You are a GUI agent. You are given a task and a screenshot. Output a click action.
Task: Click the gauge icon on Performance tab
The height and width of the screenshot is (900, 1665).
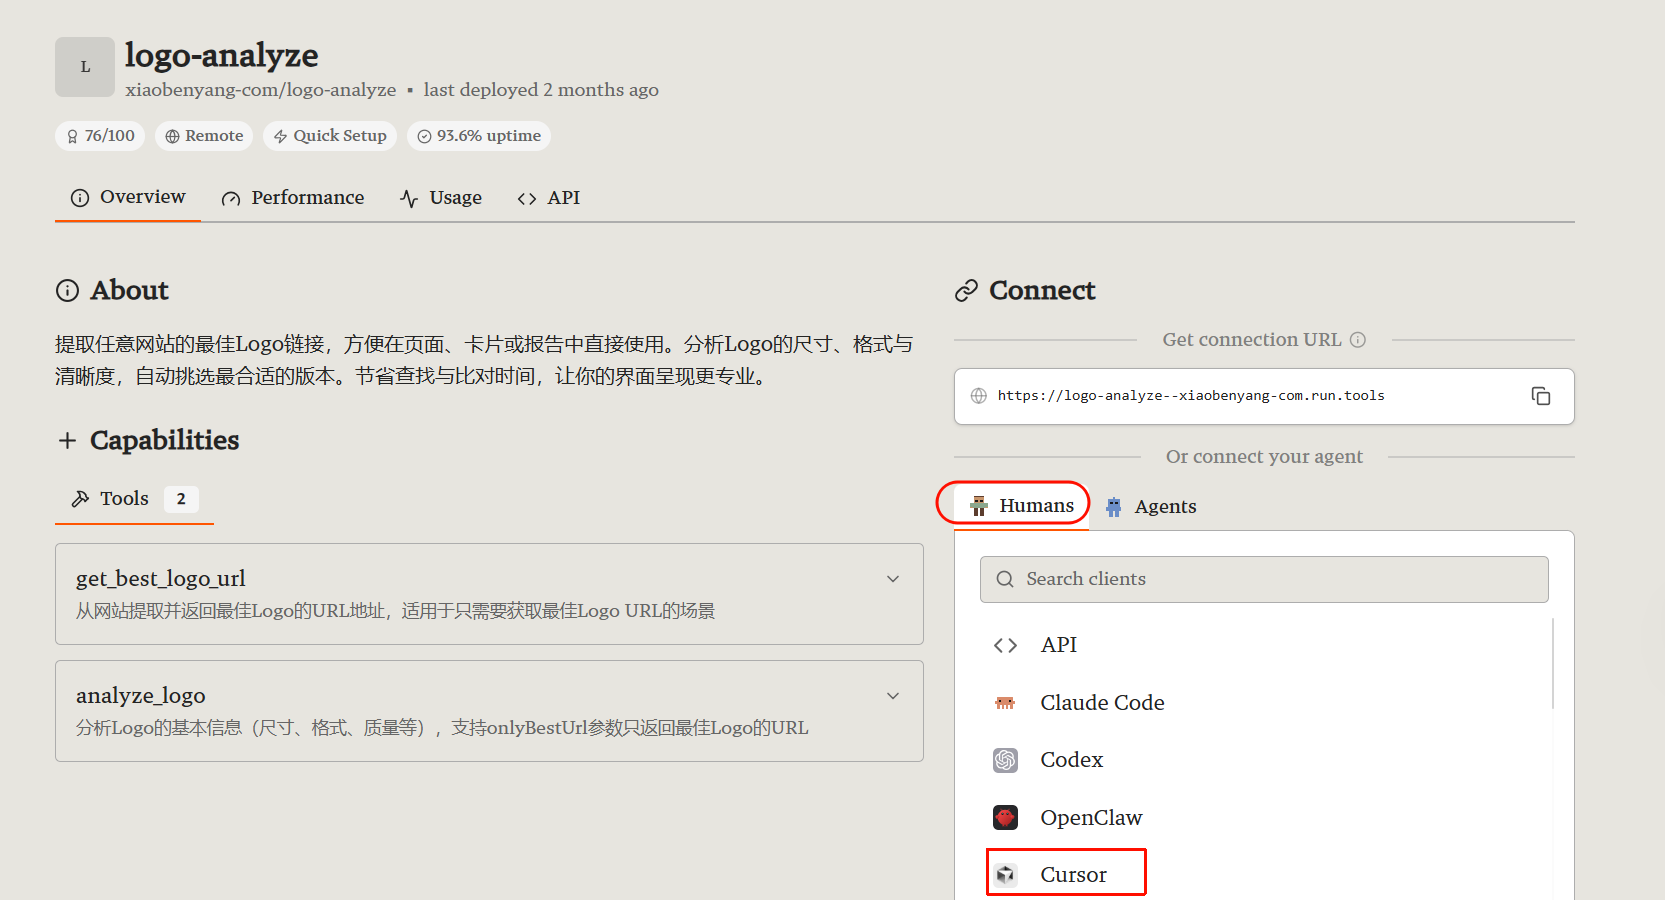[x=231, y=199]
